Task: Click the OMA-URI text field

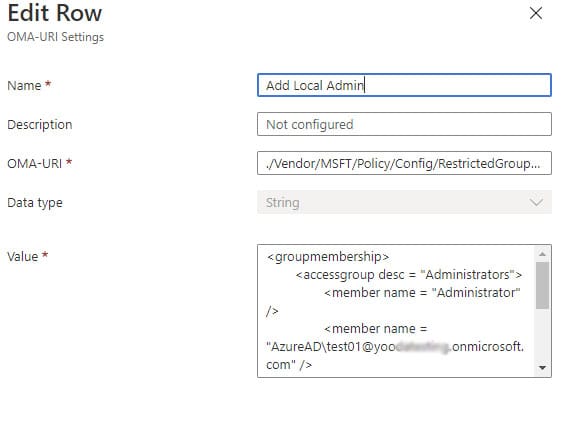Action: (404, 163)
